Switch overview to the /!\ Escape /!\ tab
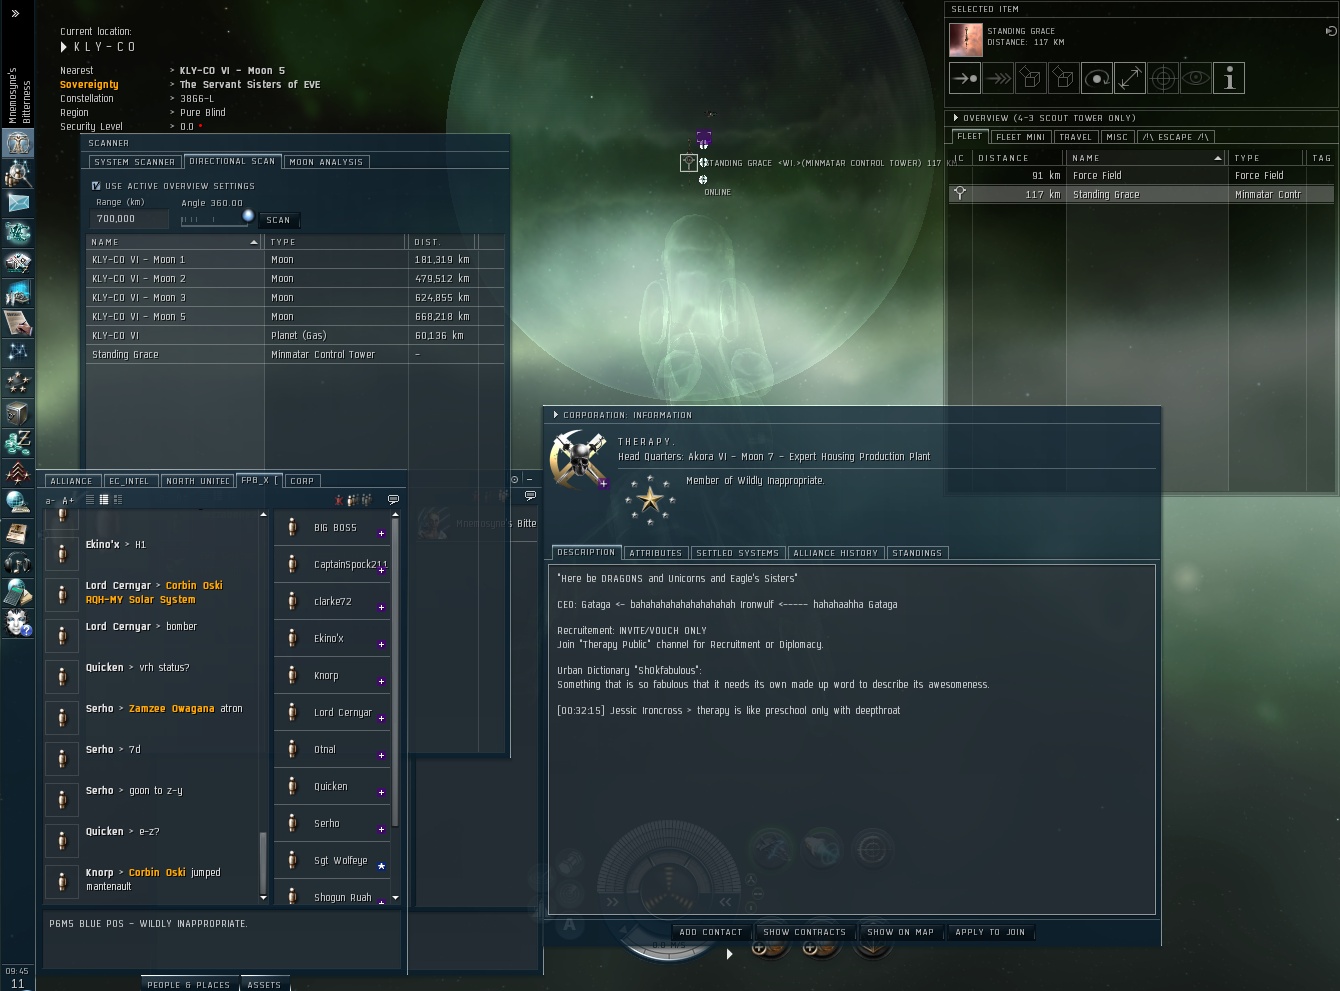The height and width of the screenshot is (991, 1340). [1176, 137]
